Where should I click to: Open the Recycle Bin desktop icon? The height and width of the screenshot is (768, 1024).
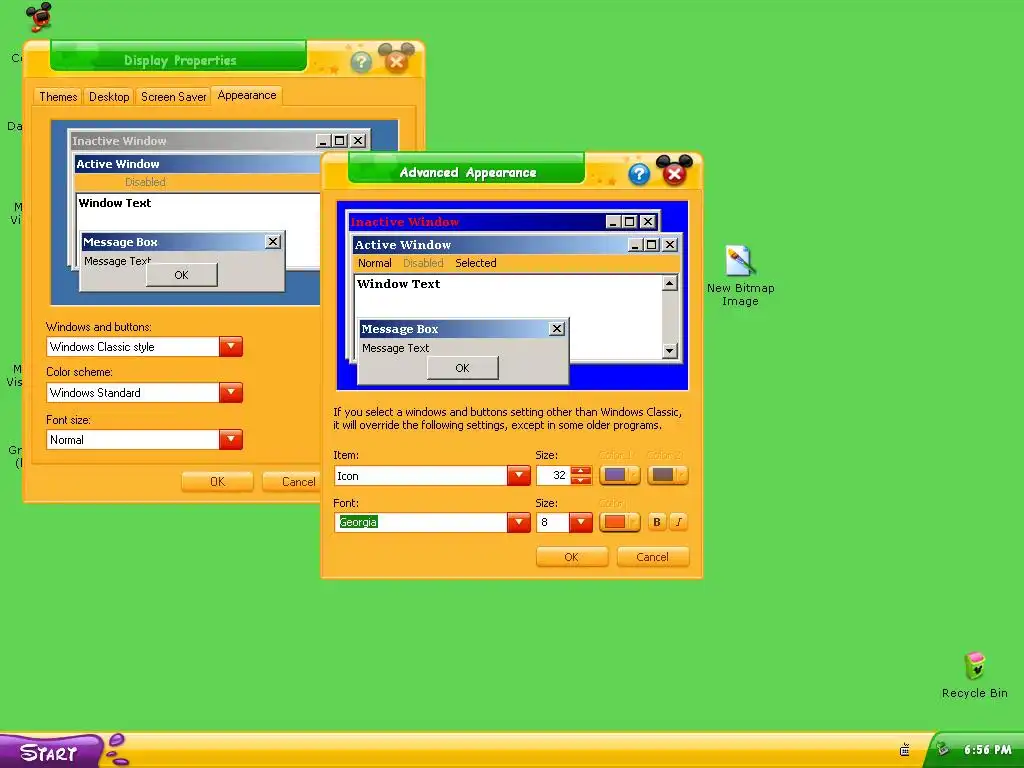[x=974, y=675]
